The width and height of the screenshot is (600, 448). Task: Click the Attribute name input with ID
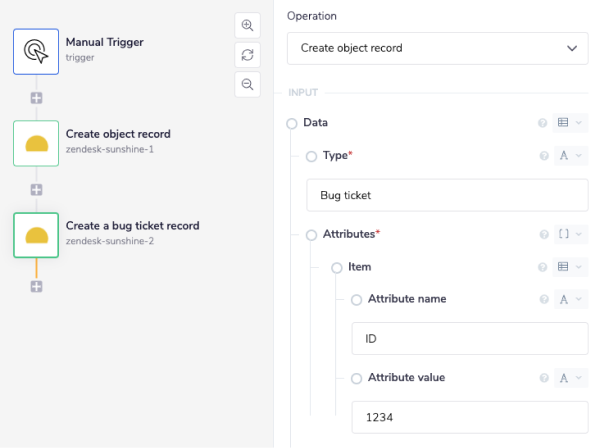pyautogui.click(x=469, y=339)
